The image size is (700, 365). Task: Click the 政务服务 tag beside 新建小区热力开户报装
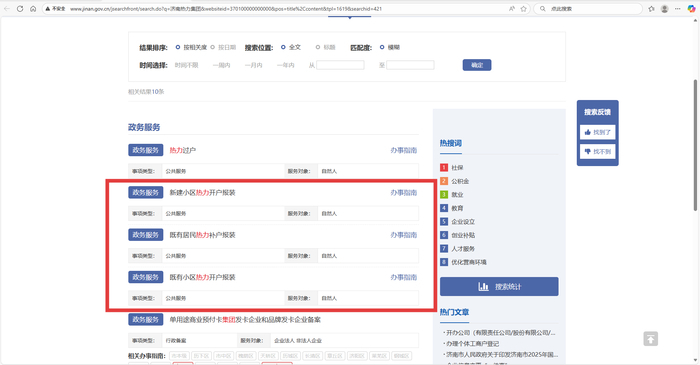coord(146,193)
